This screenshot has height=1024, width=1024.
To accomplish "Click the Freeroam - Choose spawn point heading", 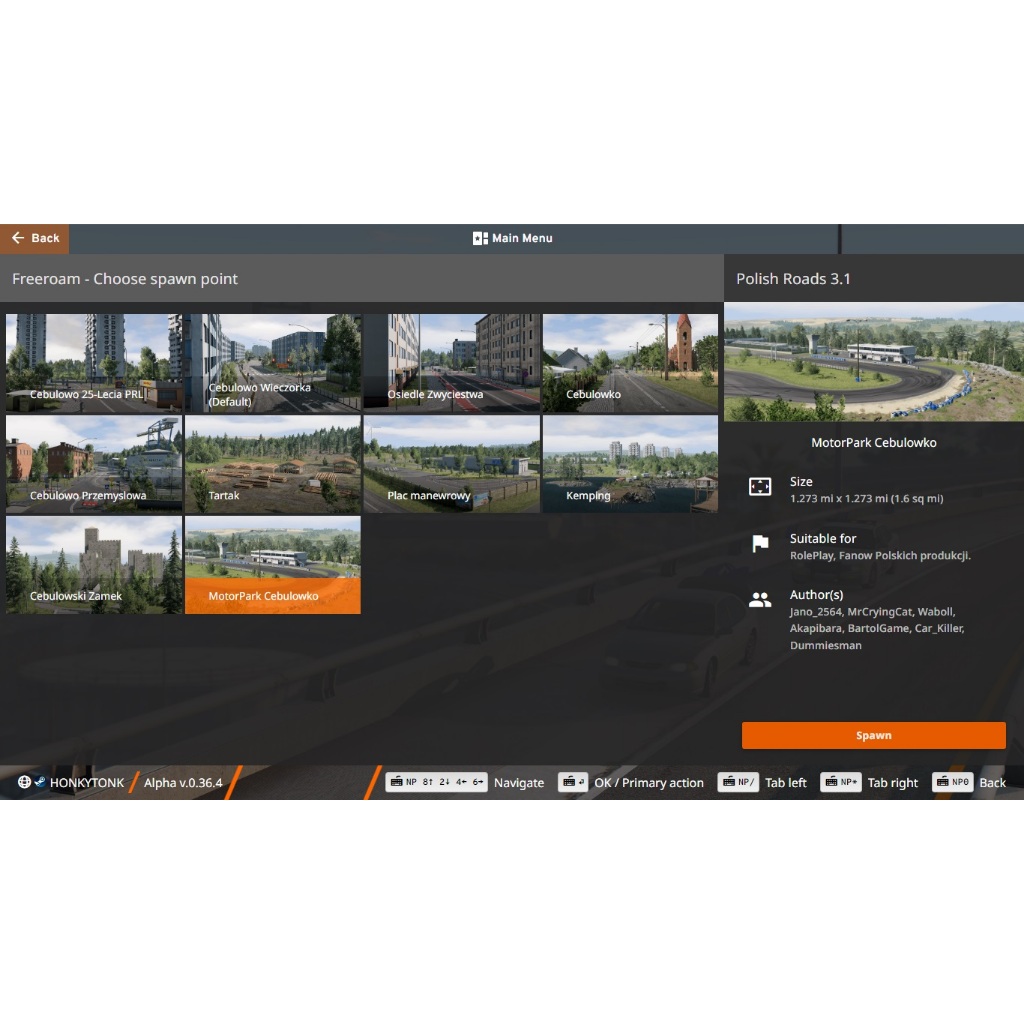I will tap(125, 279).
